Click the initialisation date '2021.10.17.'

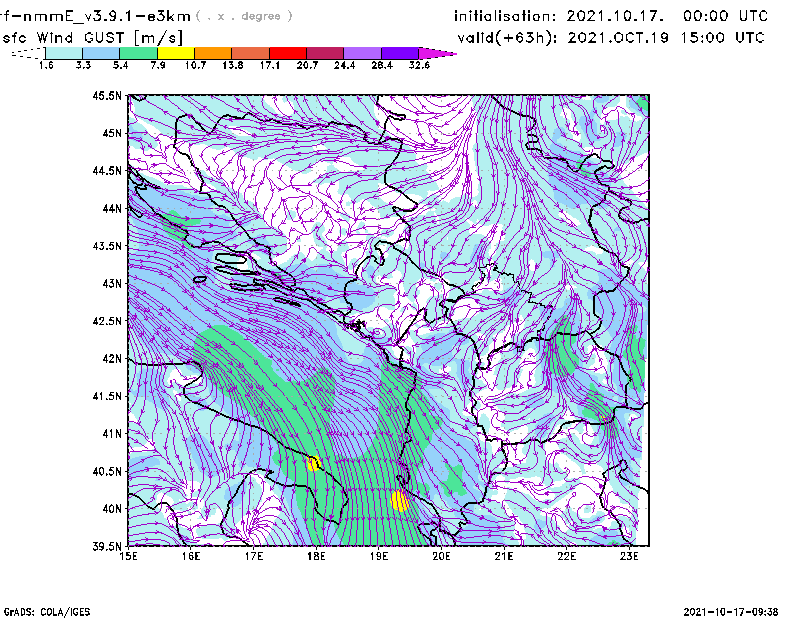pyautogui.click(x=615, y=16)
